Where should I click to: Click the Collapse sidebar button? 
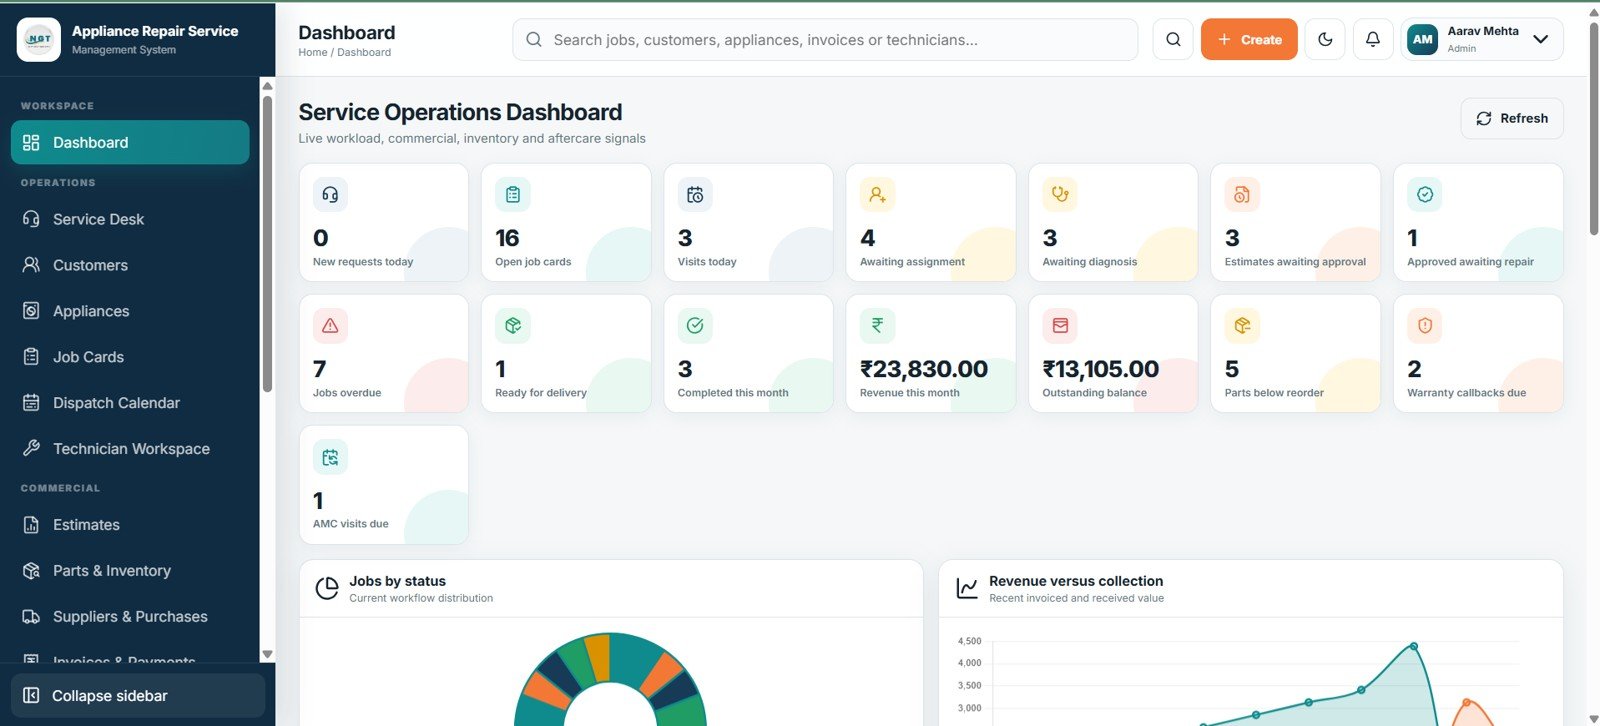[138, 696]
